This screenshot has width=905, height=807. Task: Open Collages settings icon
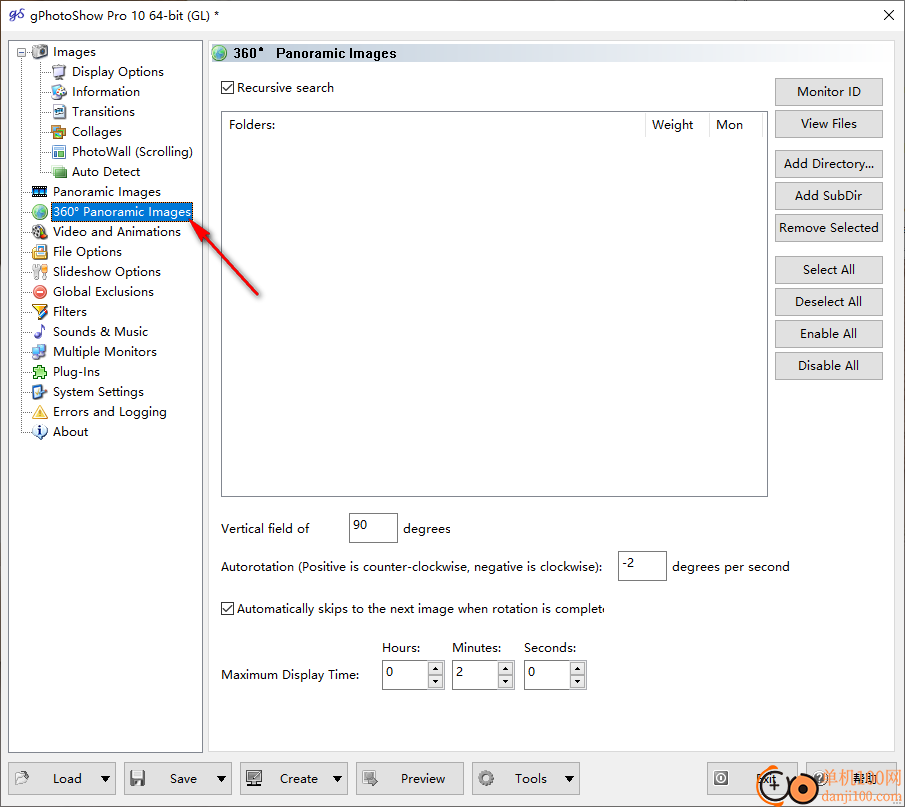[59, 132]
